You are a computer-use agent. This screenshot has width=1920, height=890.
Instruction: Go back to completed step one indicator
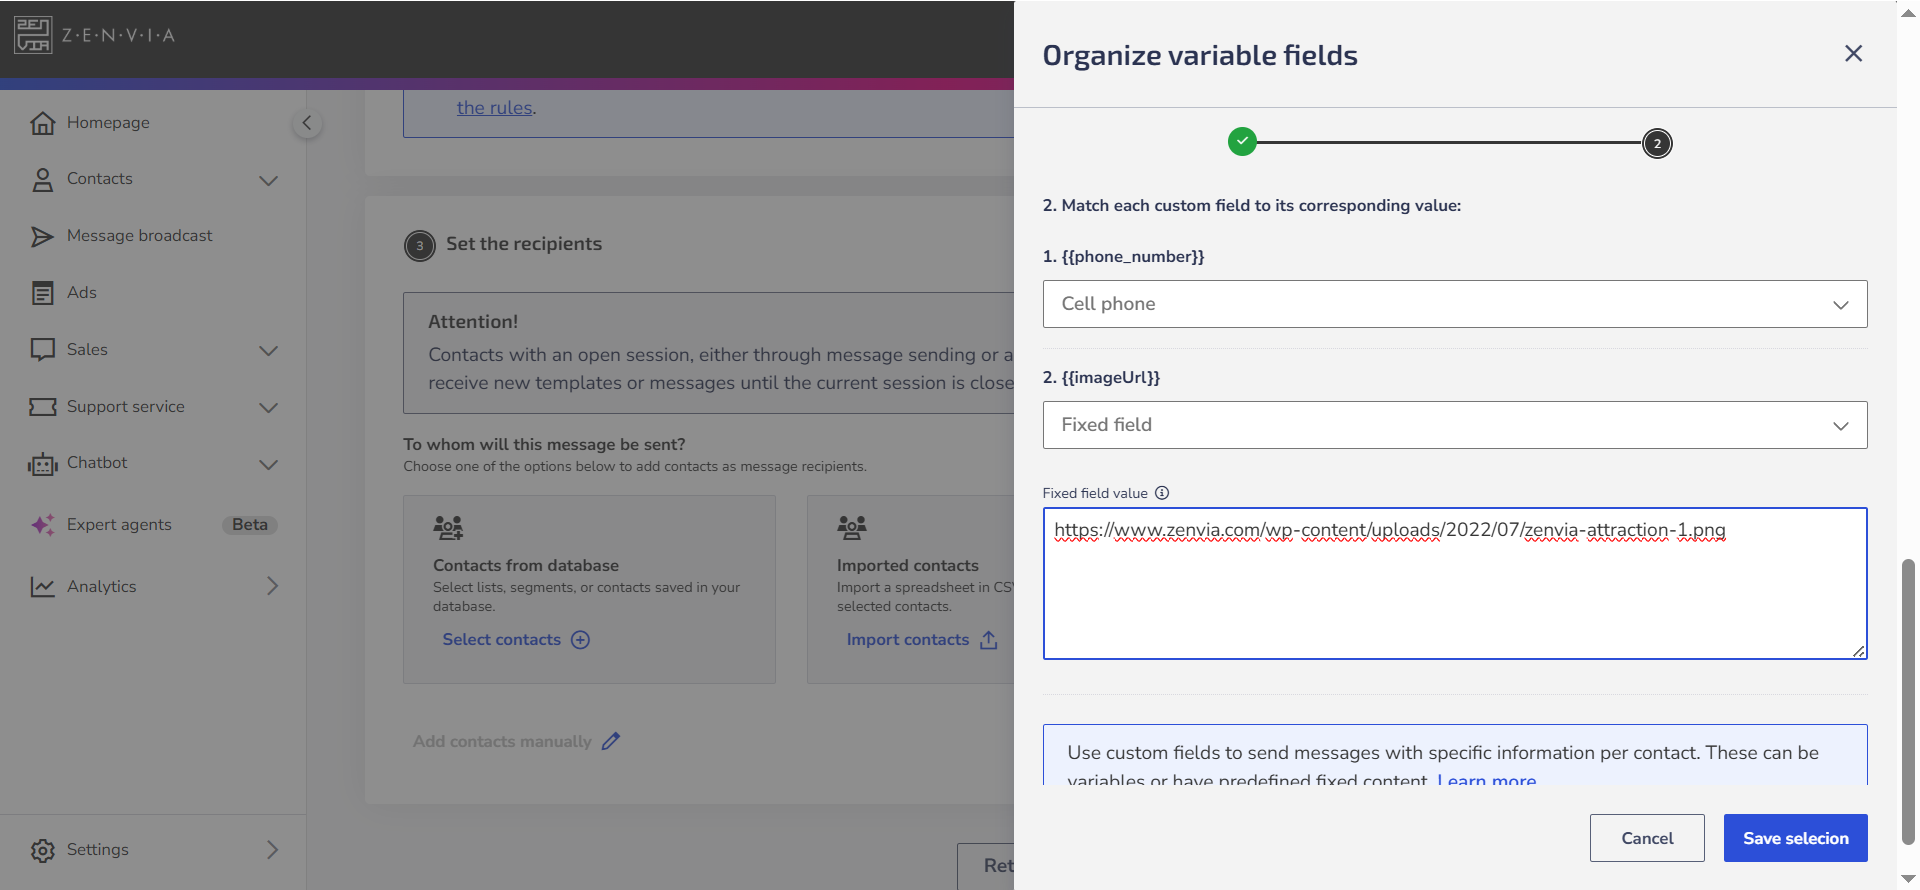1242,142
